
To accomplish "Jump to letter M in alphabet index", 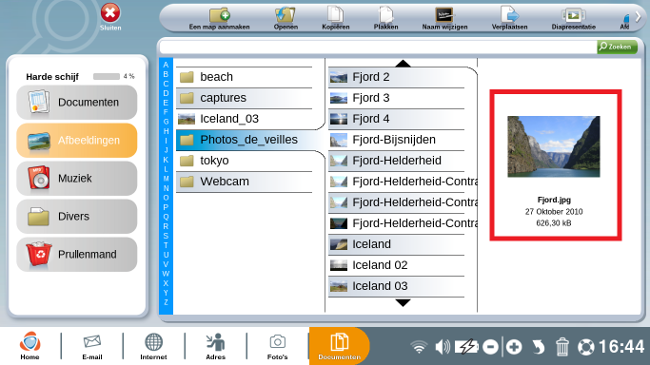I will click(x=166, y=179).
